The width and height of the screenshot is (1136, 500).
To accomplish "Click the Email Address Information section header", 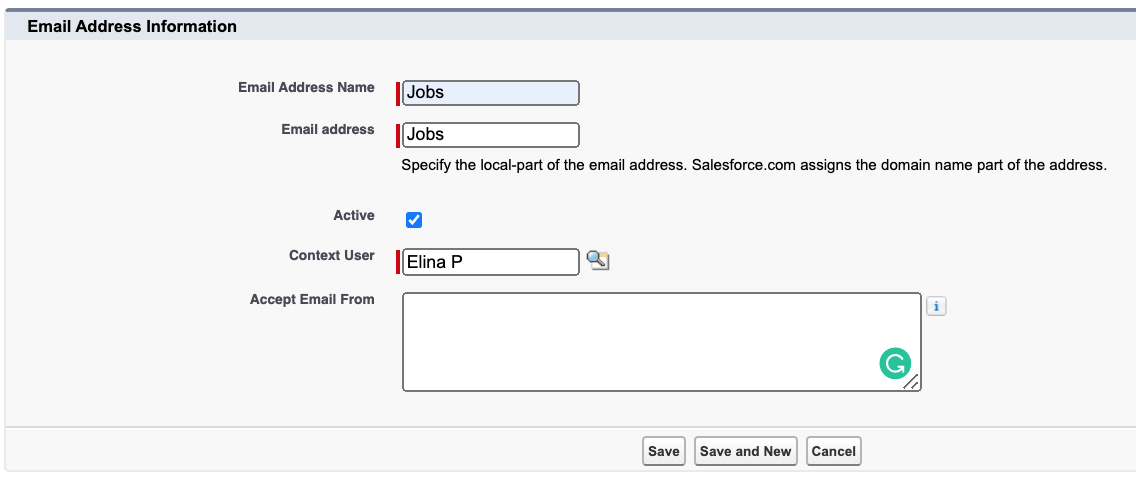I will coord(132,26).
